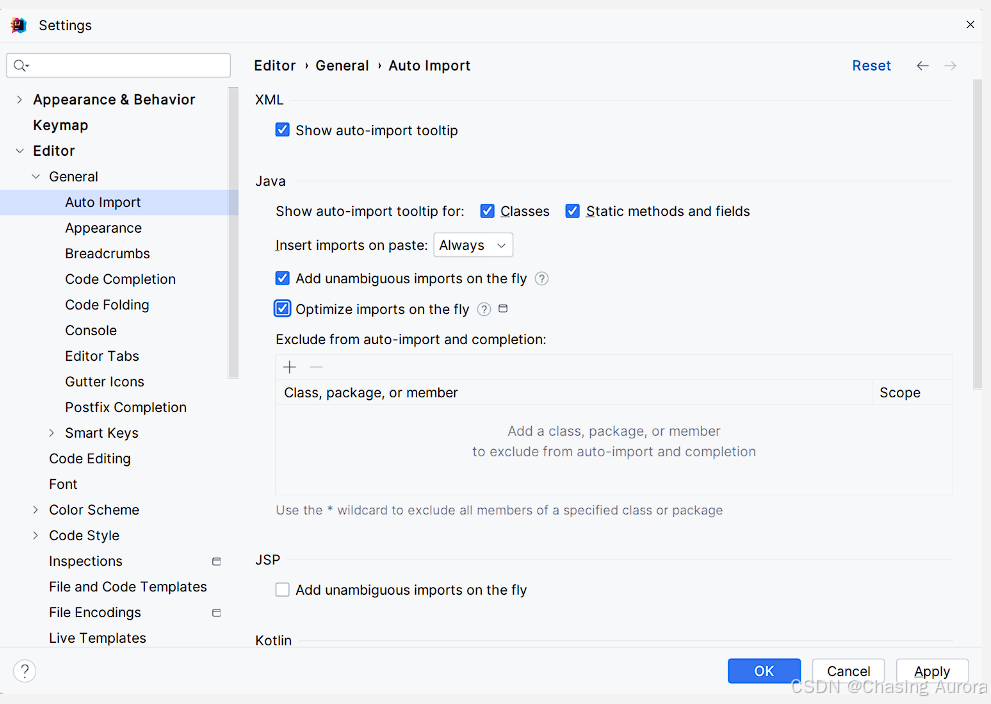The image size is (991, 704).
Task: Click help icon beside Optimize imports
Action: (x=483, y=309)
